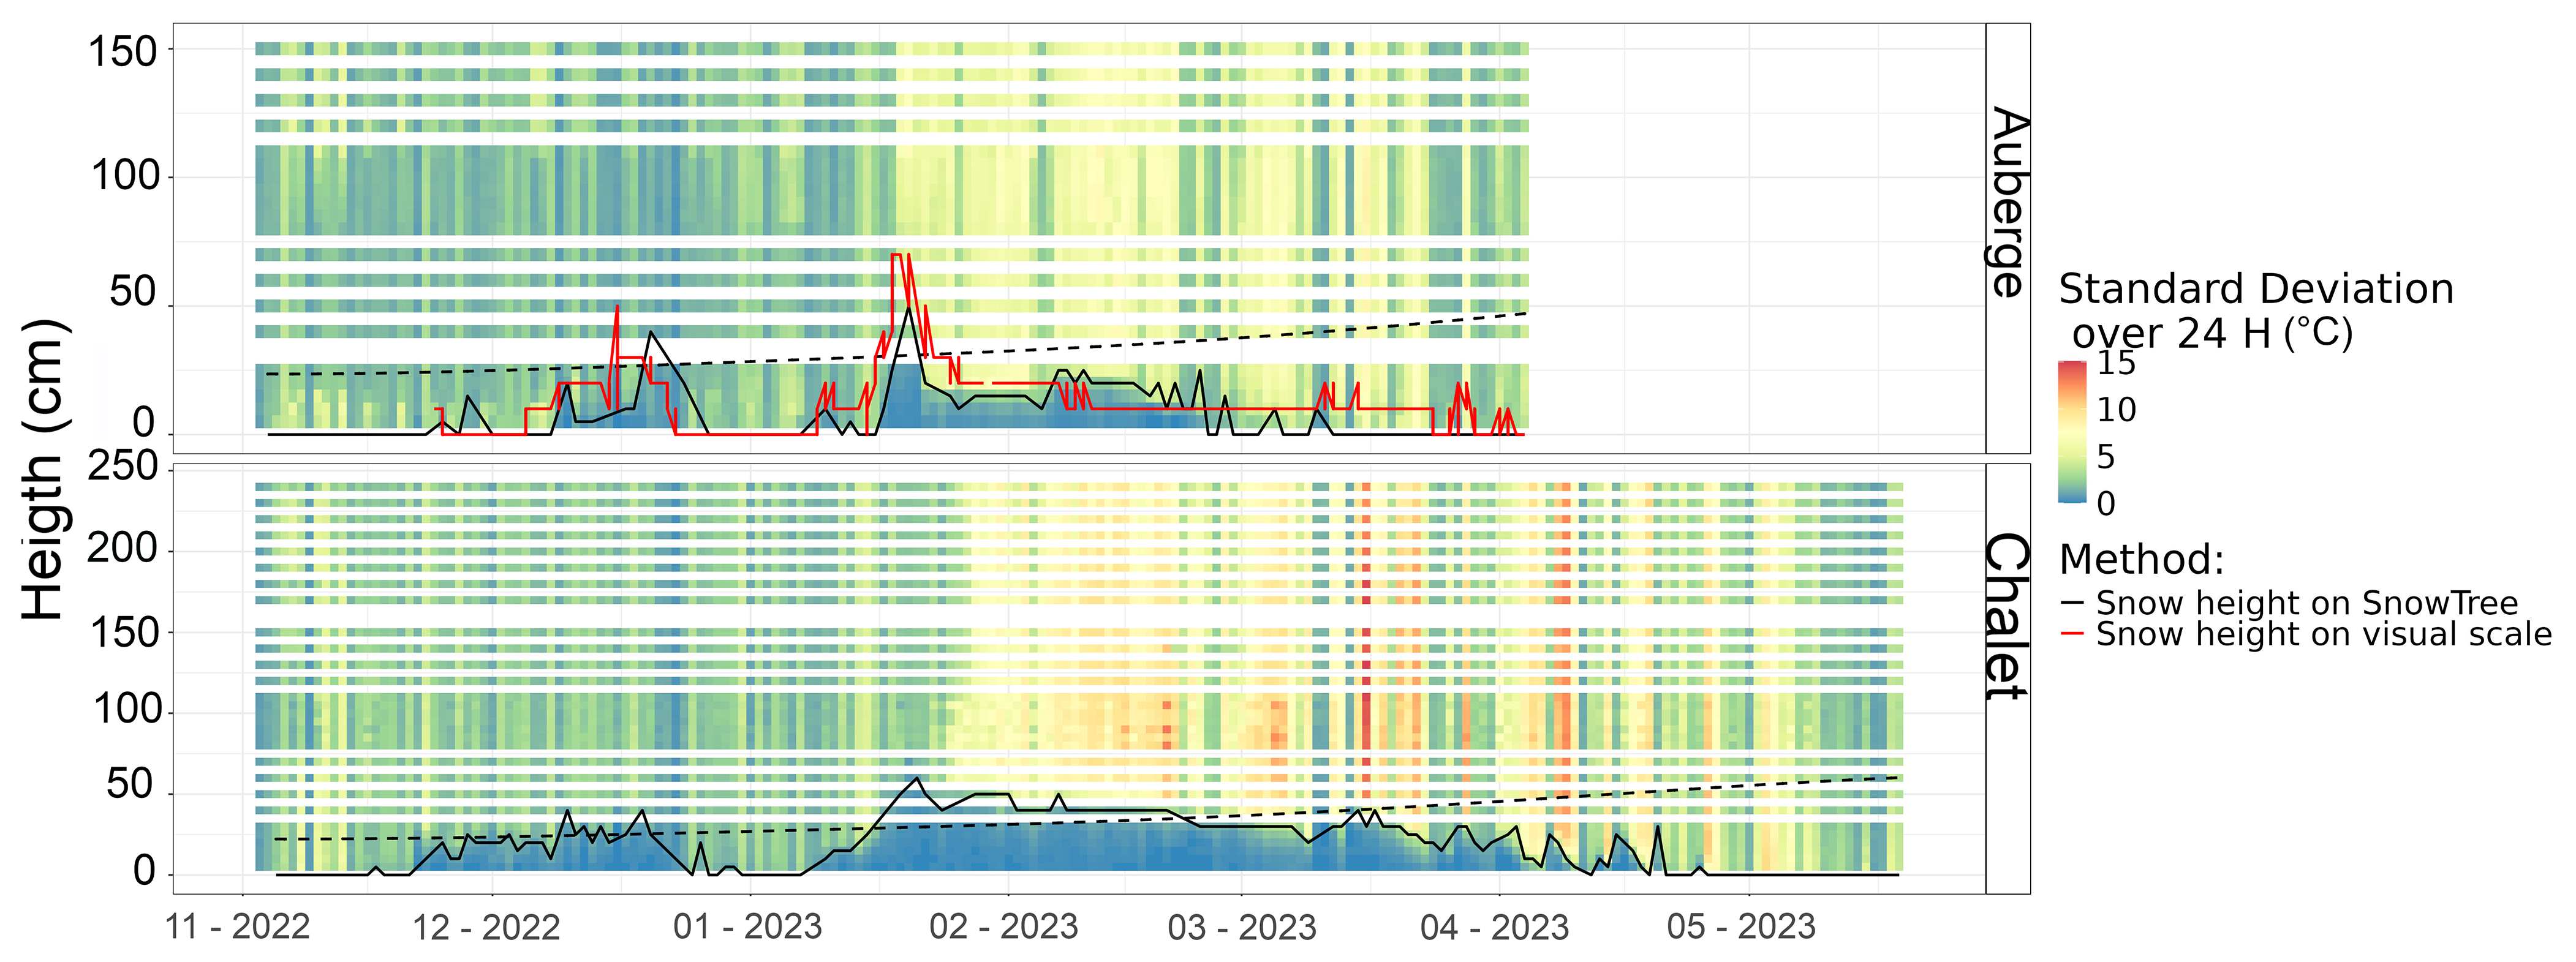Viewport: 2576px width, 962px height.
Task: Click the '02 - 2023' x-axis label
Action: pyautogui.click(x=1003, y=926)
